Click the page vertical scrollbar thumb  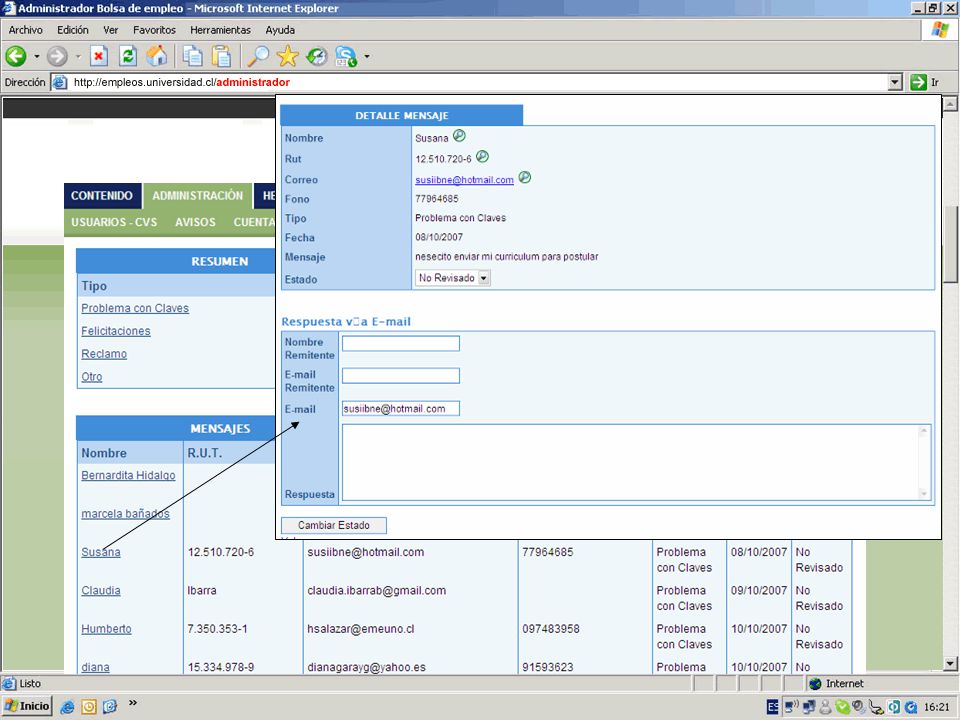(950, 242)
